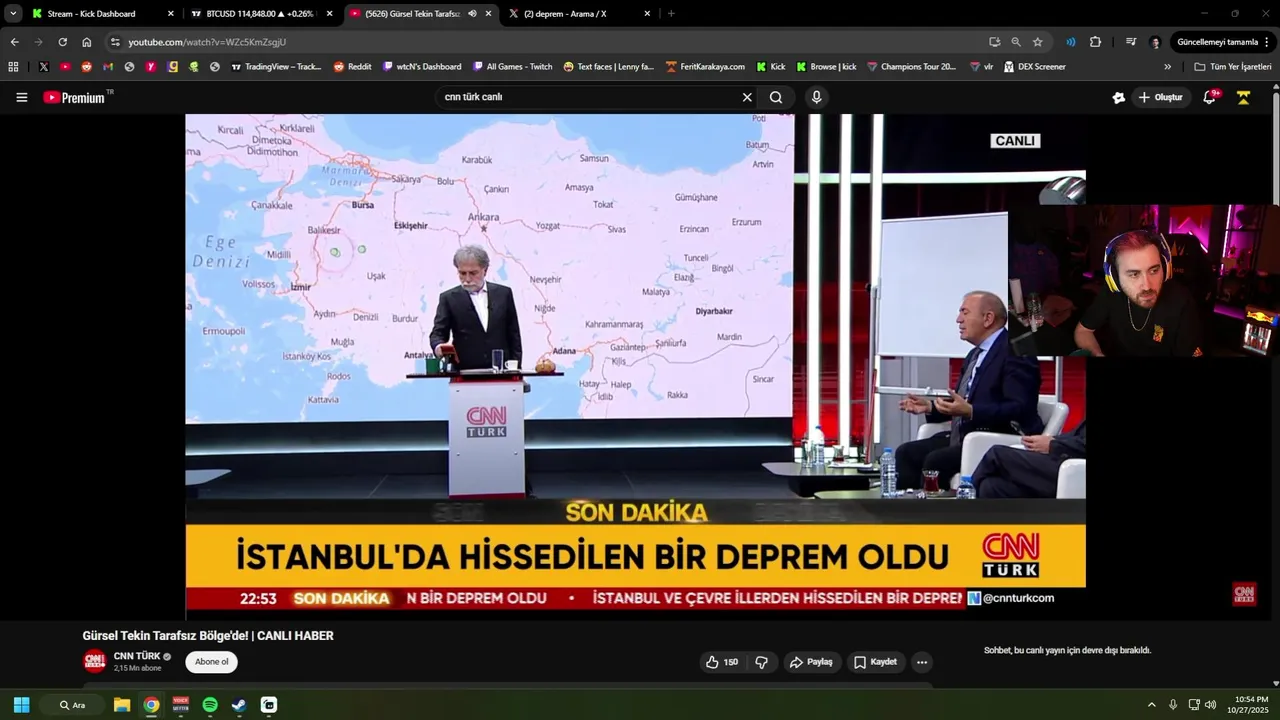Open Steam from the taskbar
The width and height of the screenshot is (1280, 720).
tap(239, 705)
